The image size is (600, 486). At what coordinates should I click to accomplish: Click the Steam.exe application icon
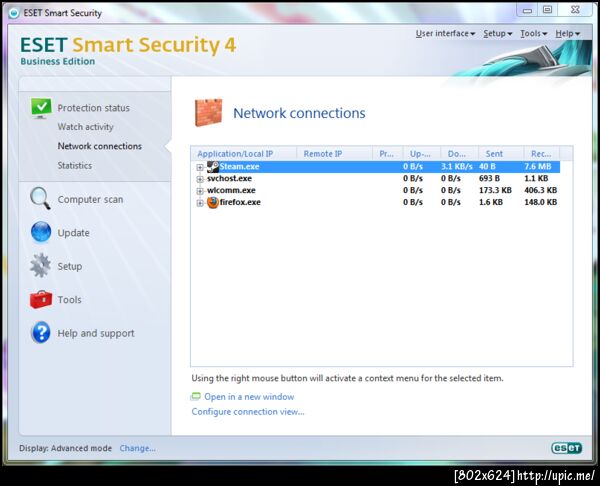(x=213, y=166)
